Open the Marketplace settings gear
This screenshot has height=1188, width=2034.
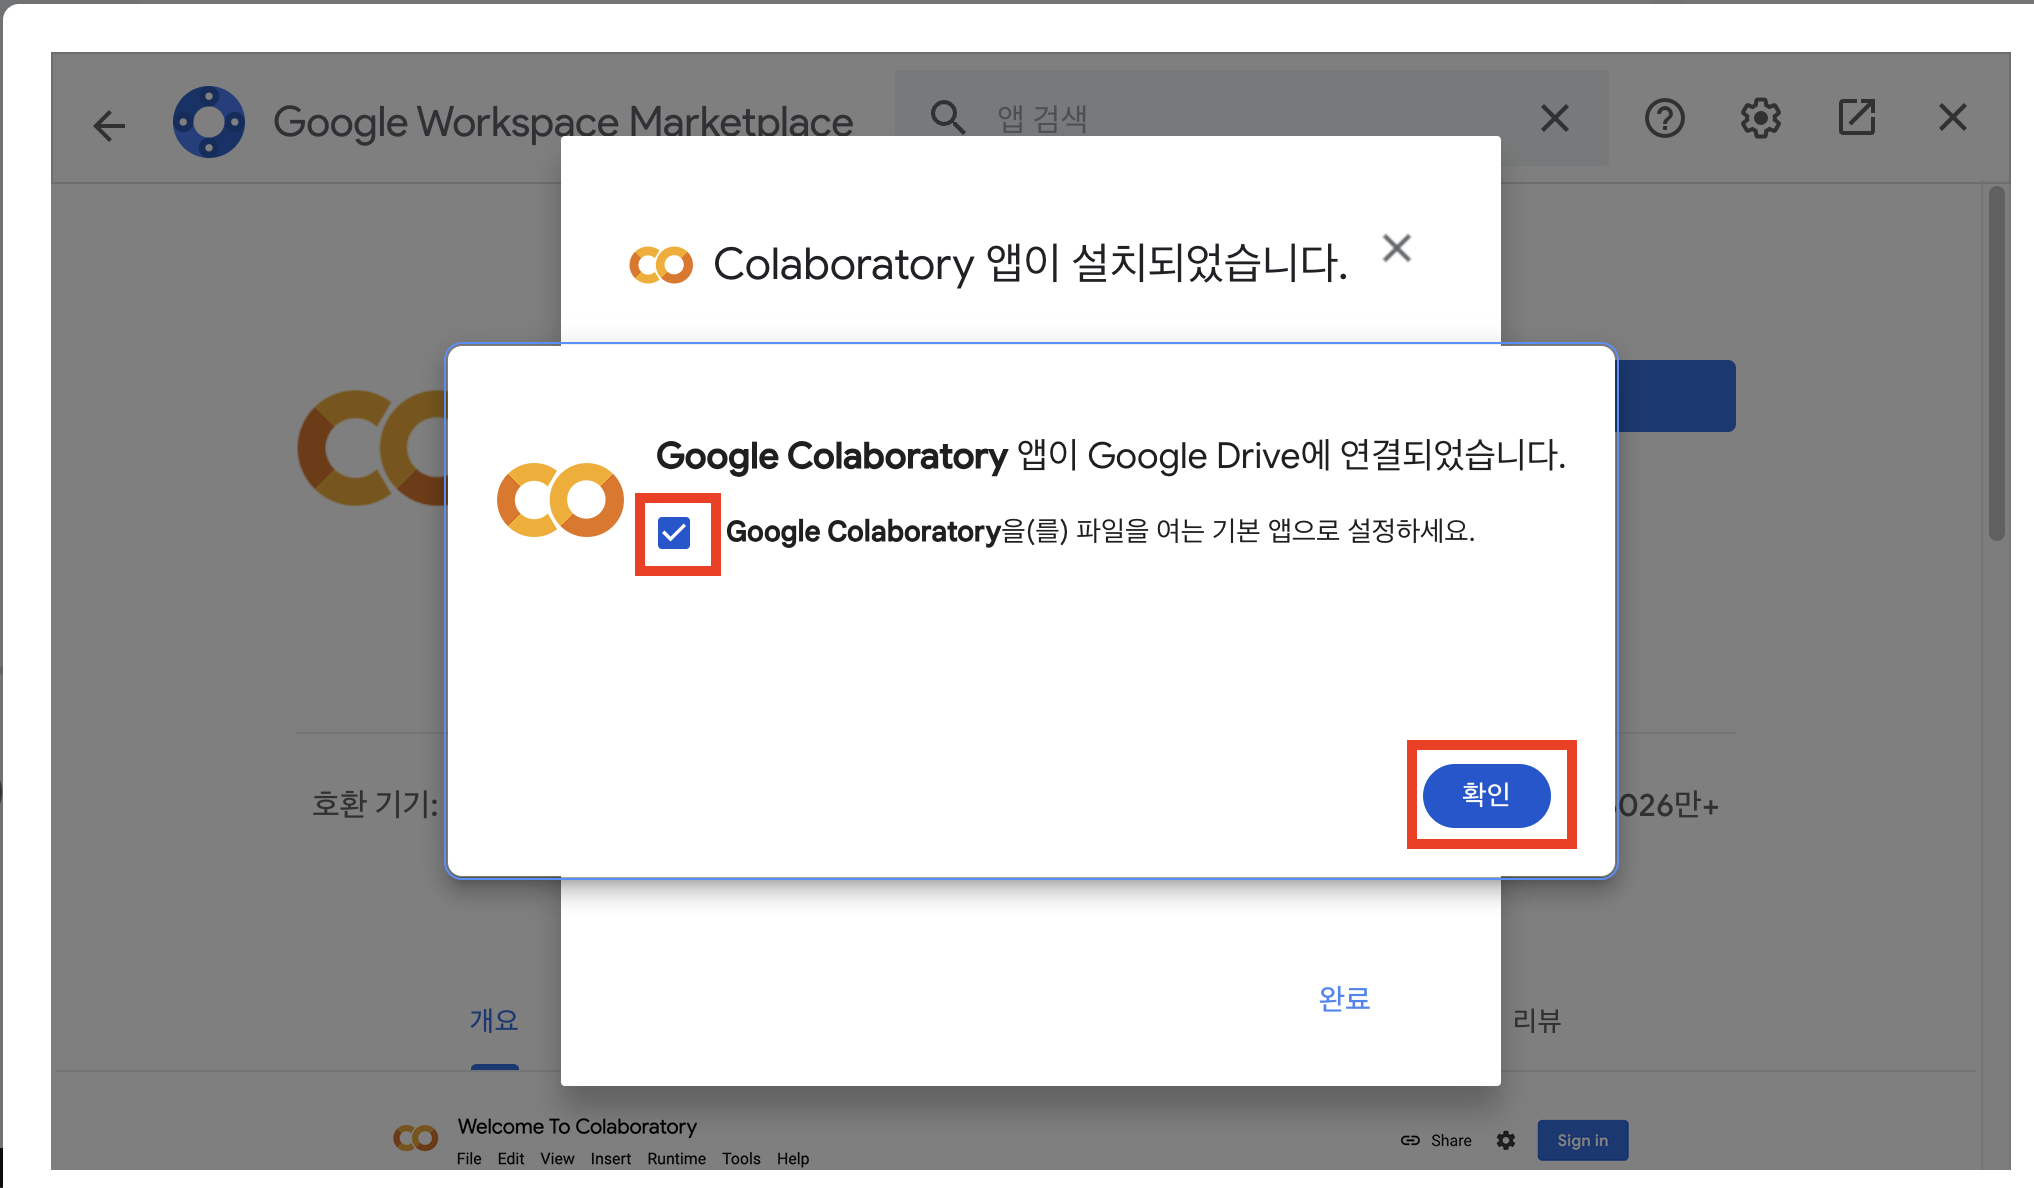[1760, 118]
